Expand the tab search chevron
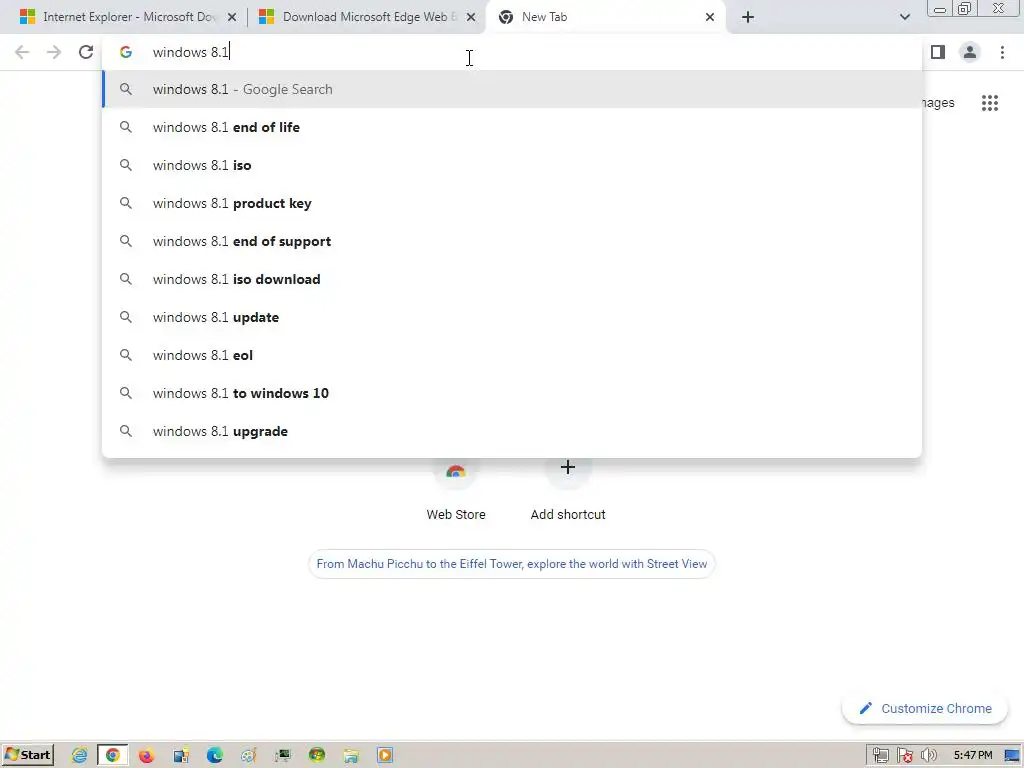 (904, 17)
